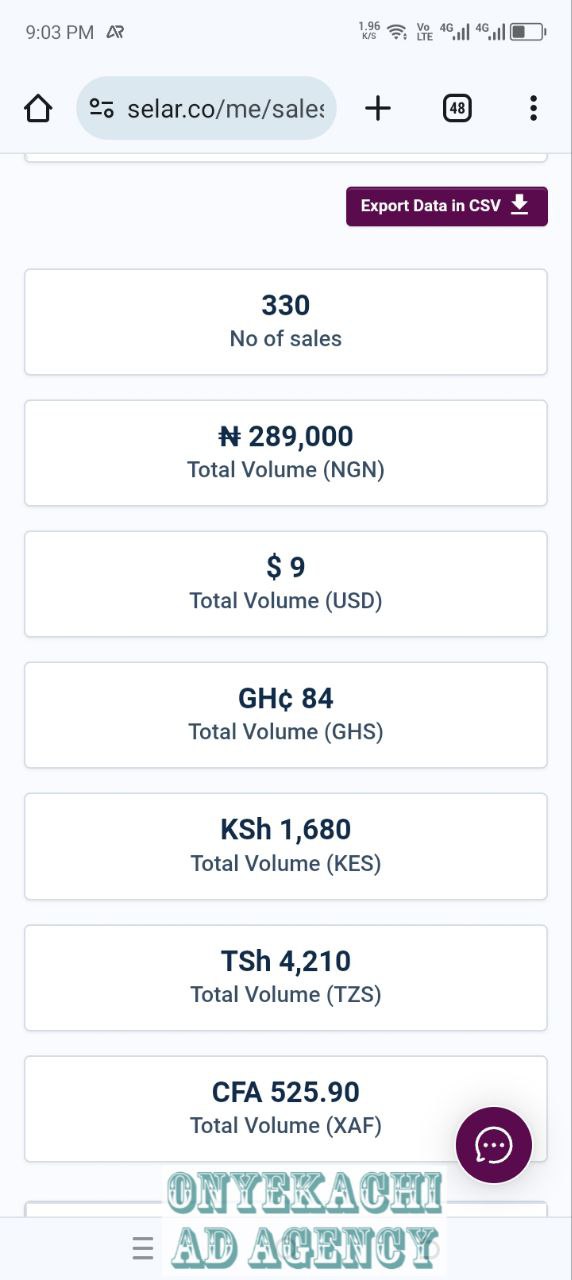Tap the hamburger navigation icon at bottom
The height and width of the screenshot is (1280, 572).
143,1248
